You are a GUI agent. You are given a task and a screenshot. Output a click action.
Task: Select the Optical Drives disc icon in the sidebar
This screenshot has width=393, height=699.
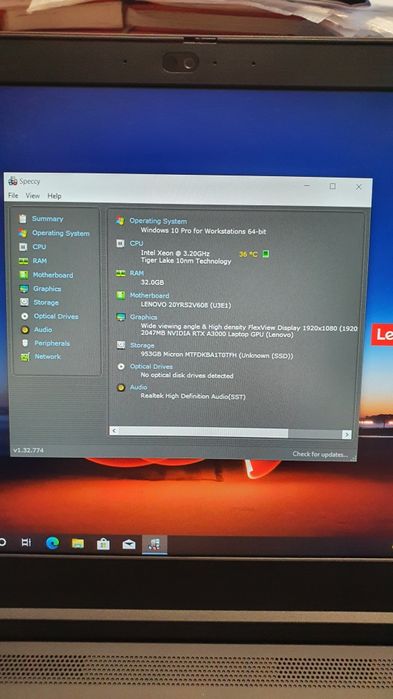25,316
